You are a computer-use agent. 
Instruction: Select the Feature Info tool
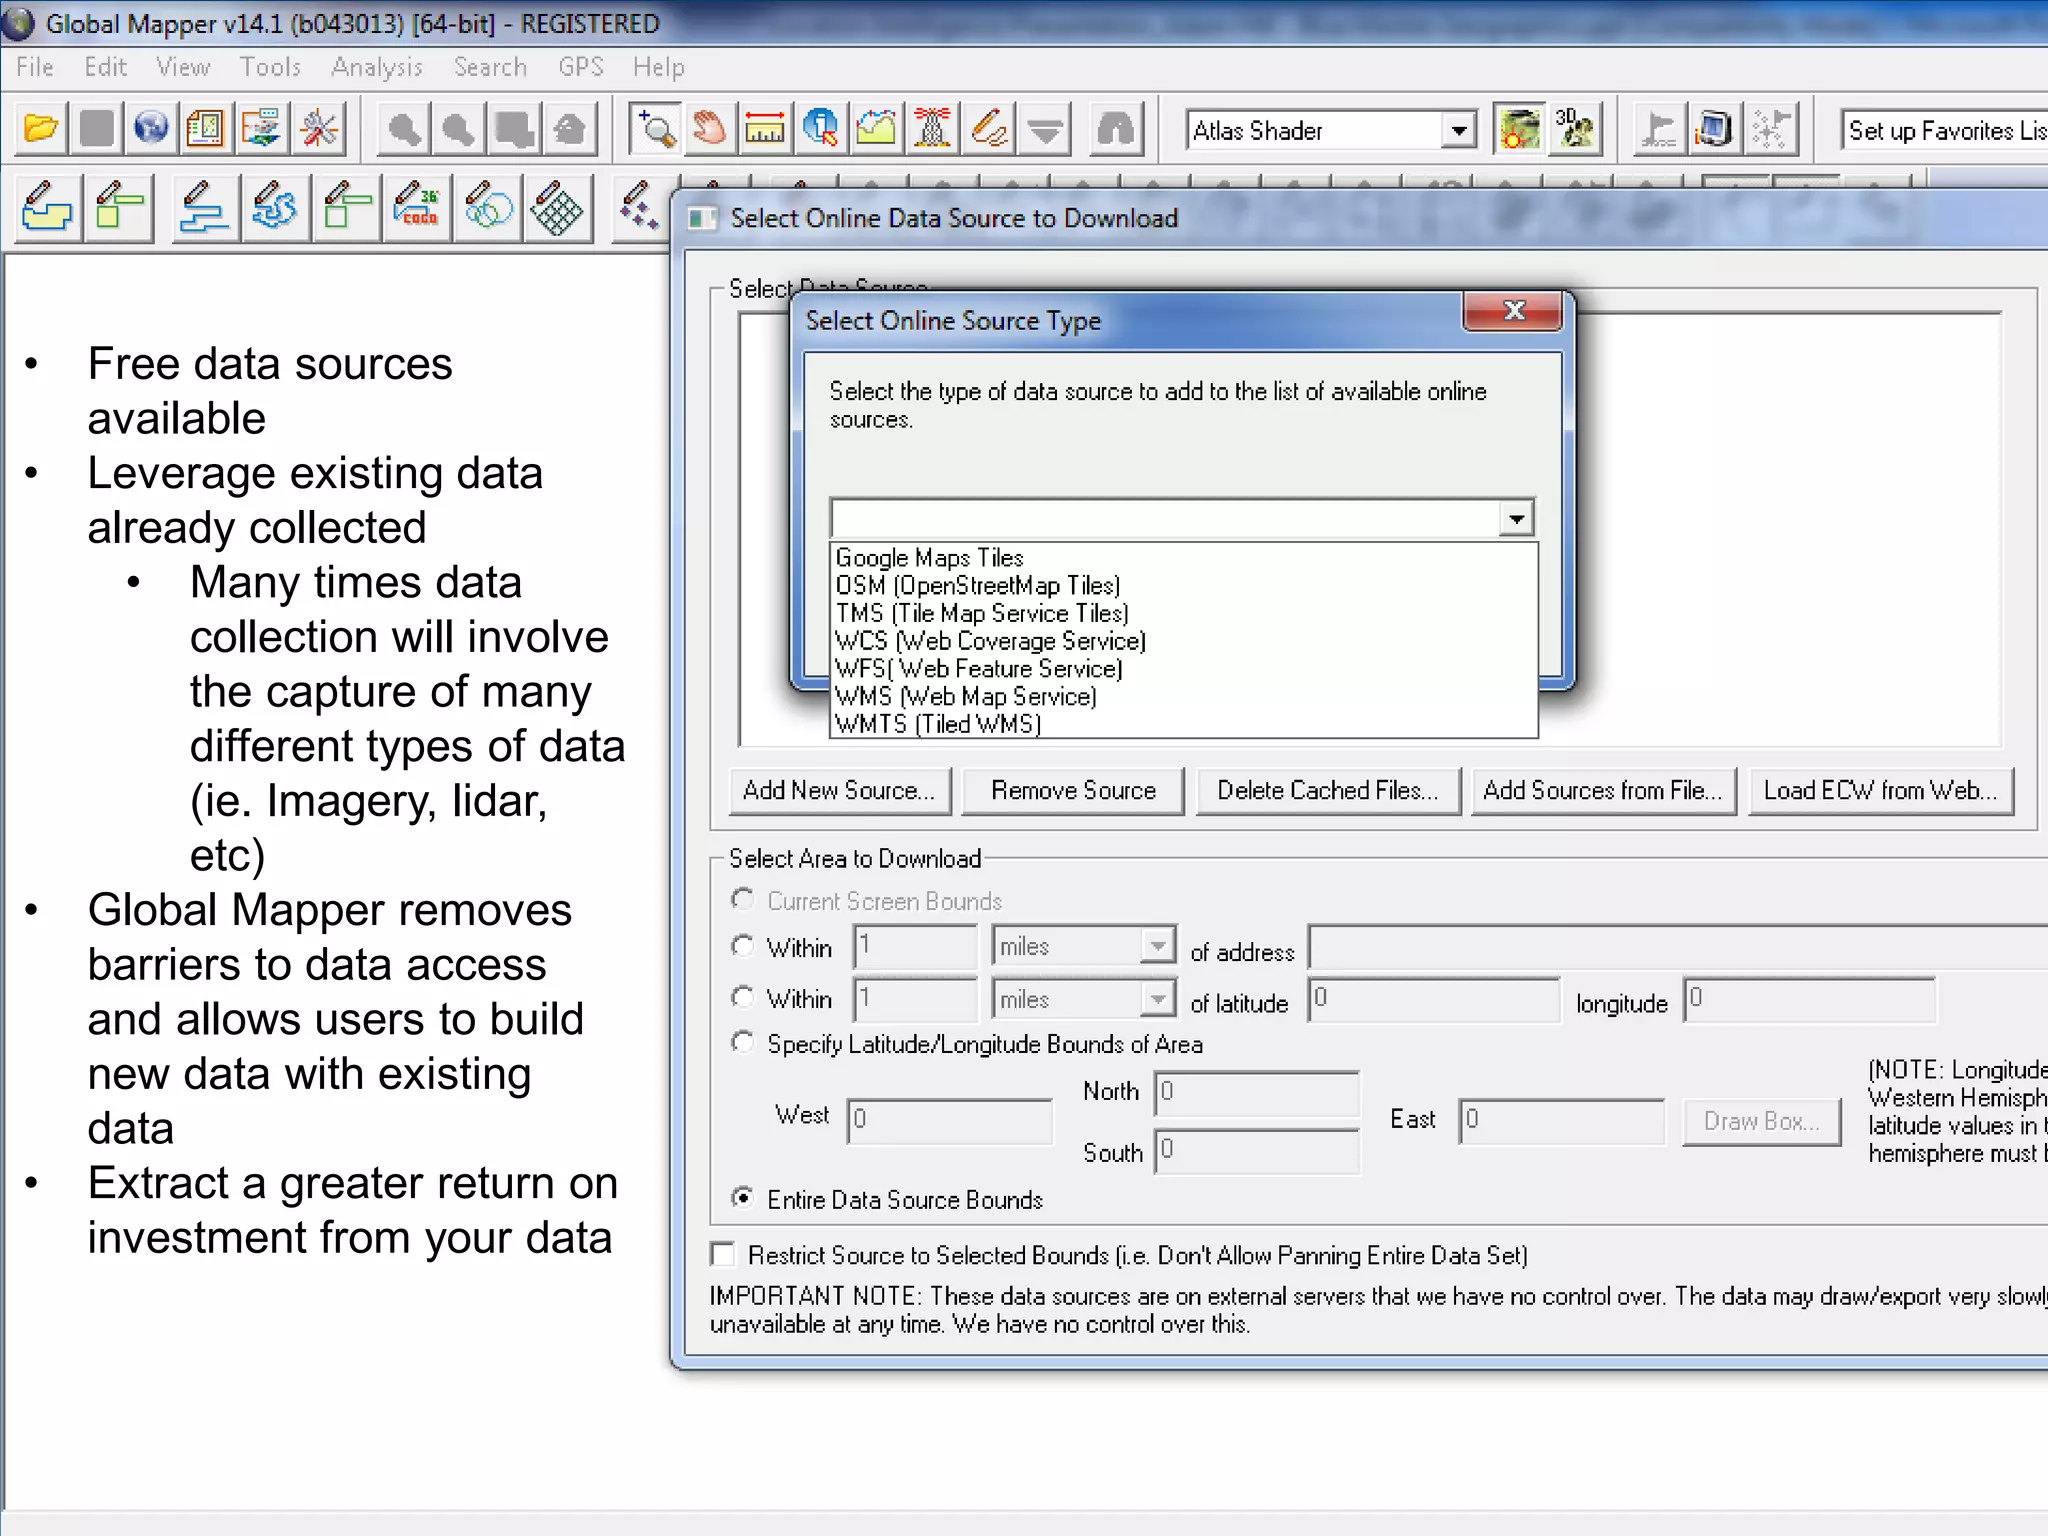point(820,129)
